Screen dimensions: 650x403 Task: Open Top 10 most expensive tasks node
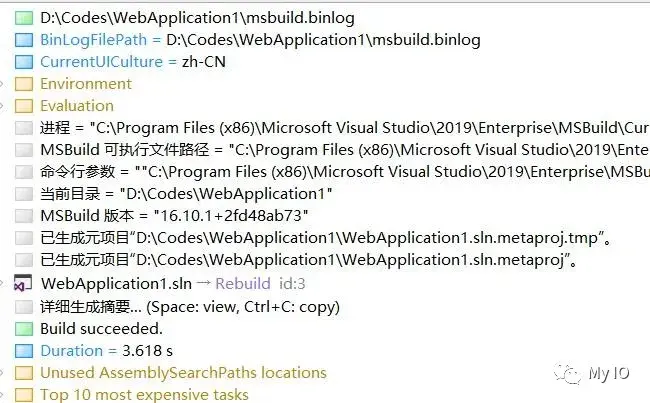pyautogui.click(x=144, y=395)
